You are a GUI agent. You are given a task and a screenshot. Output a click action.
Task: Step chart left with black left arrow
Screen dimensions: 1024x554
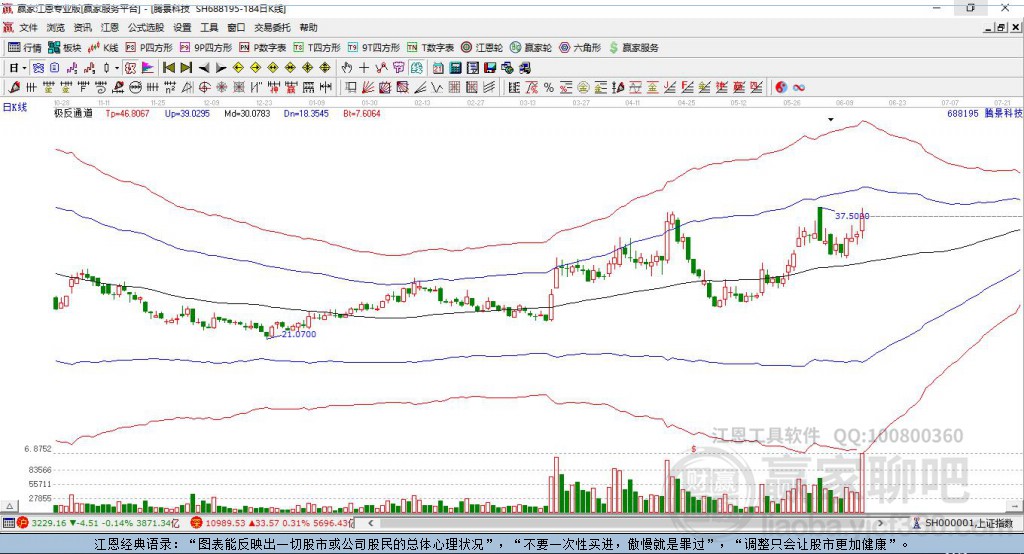point(204,68)
